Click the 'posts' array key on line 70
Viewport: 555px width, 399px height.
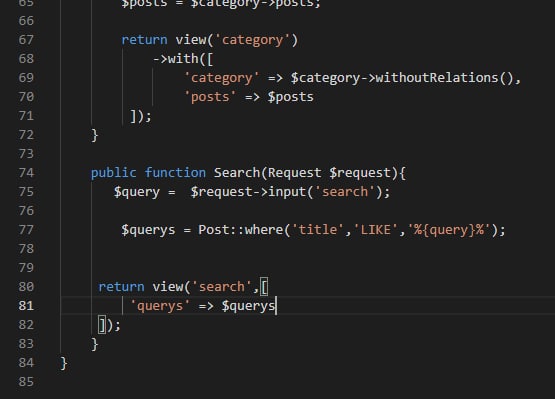tap(210, 97)
